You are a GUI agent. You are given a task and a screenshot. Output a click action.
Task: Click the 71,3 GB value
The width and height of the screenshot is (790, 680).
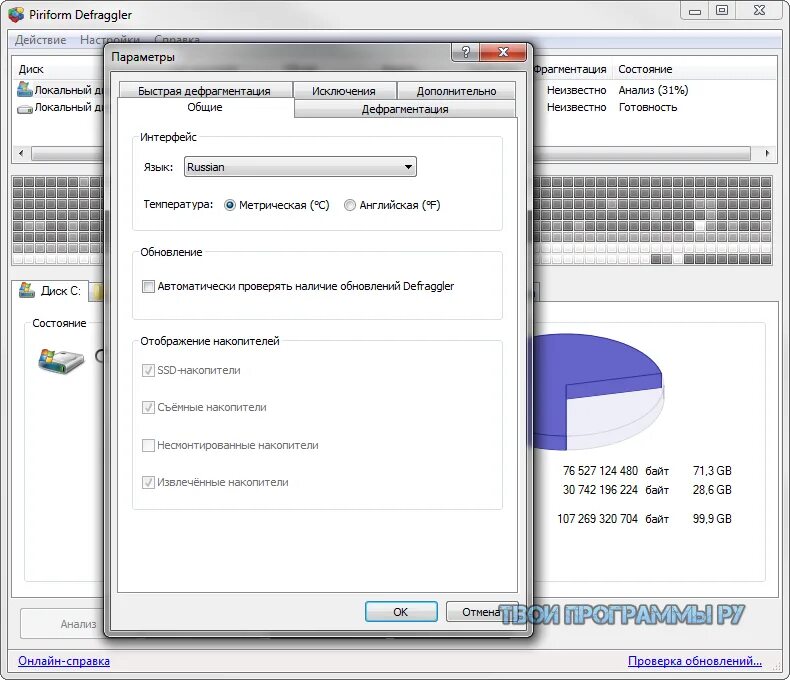pyautogui.click(x=712, y=470)
